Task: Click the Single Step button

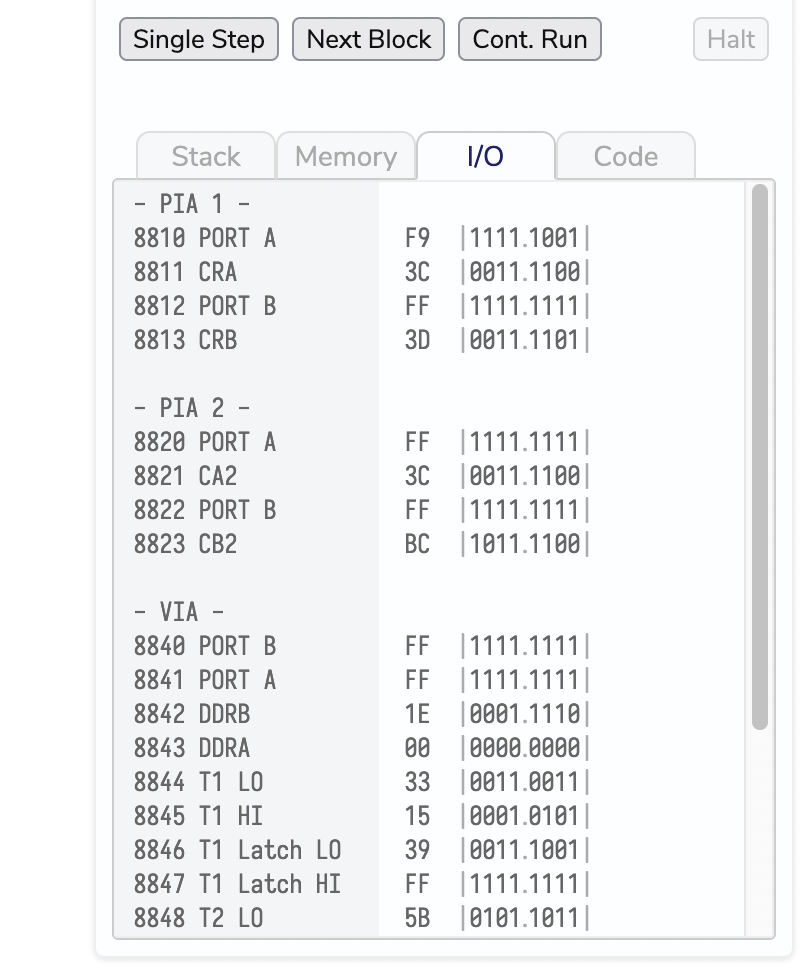Action: click(198, 39)
